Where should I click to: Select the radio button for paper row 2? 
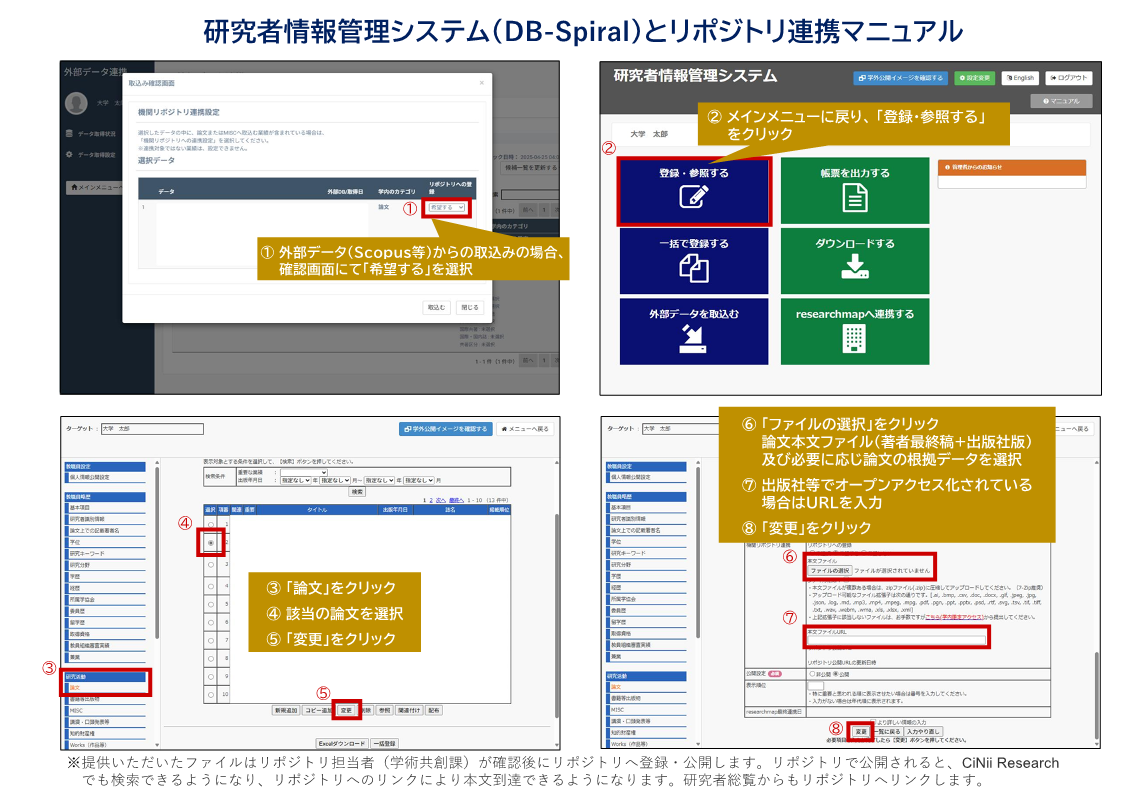pos(211,543)
